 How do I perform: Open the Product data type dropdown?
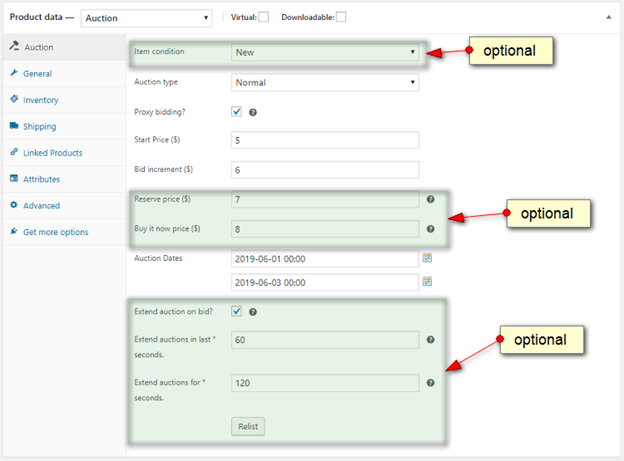click(x=147, y=17)
